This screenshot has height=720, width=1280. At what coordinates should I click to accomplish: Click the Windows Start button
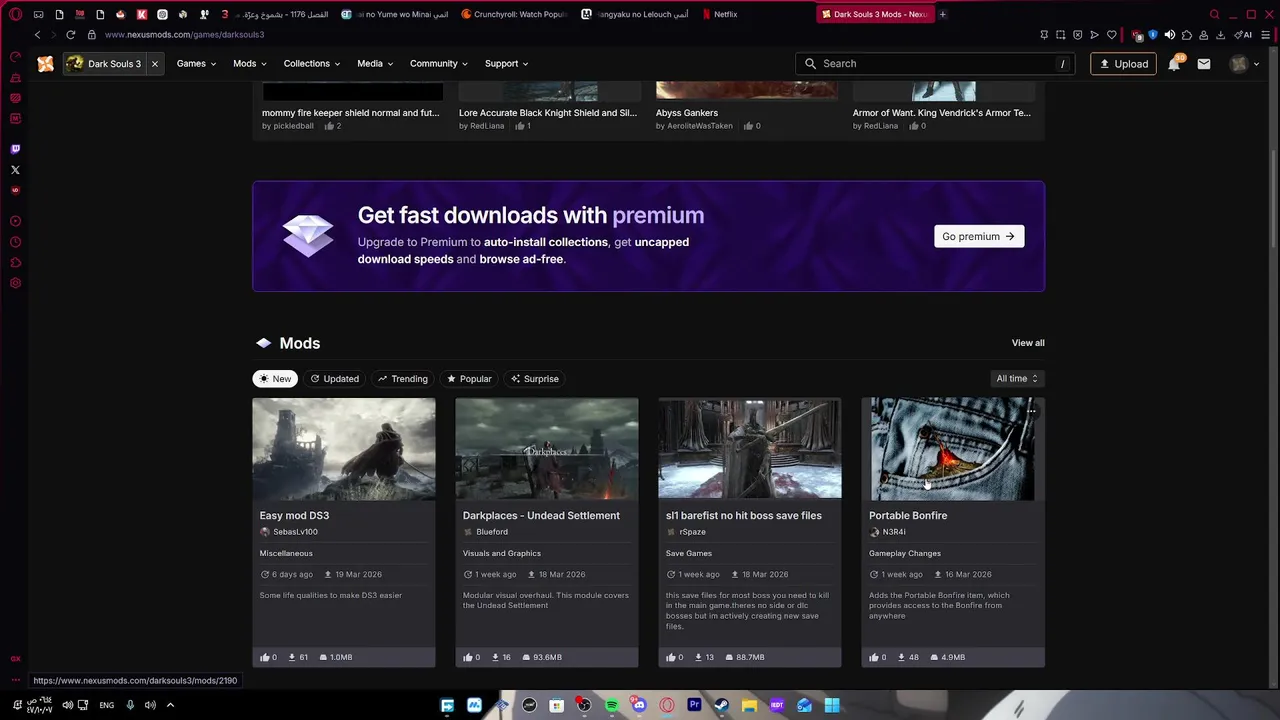pos(831,706)
